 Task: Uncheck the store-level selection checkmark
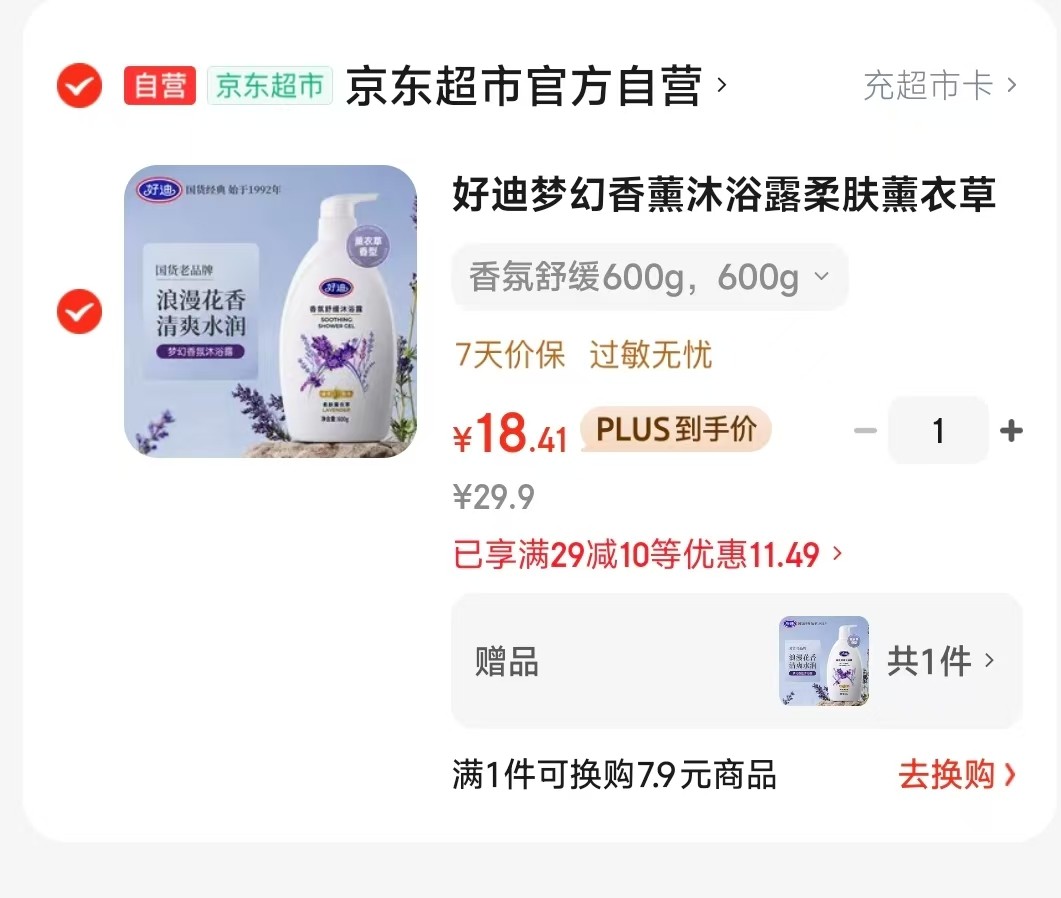pos(79,85)
